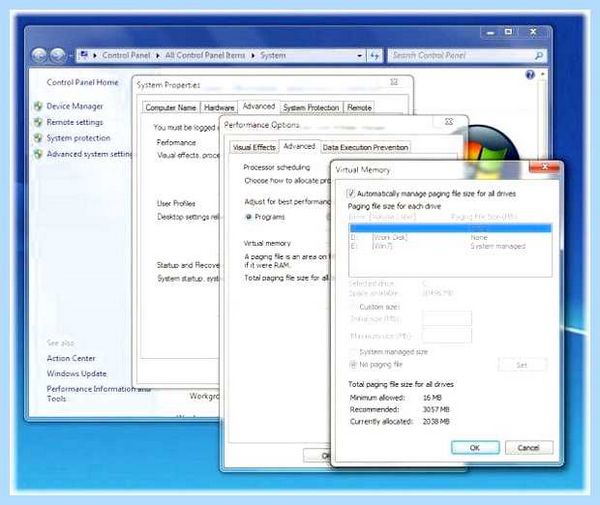Screen dimensions: 600x505
Task: Click the scroll up arrow below Help icon
Action: tap(542, 74)
